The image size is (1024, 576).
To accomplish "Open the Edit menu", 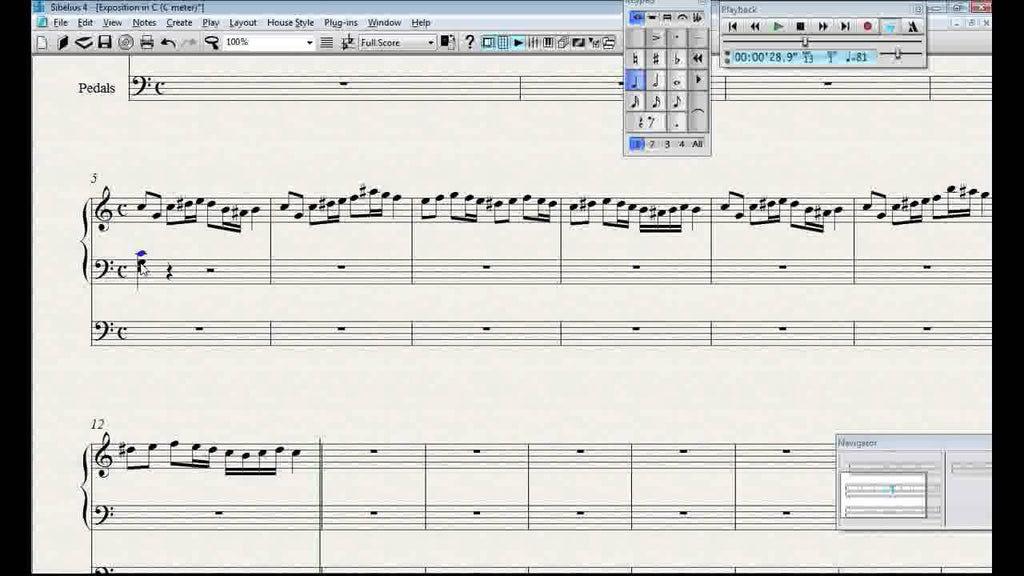I will pyautogui.click(x=85, y=22).
